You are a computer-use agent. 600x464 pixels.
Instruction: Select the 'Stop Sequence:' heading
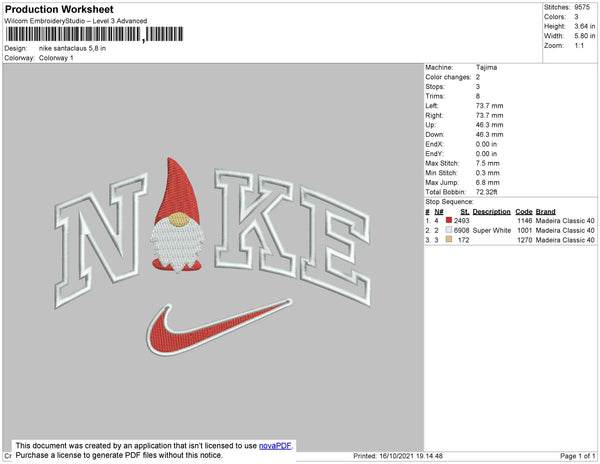[x=449, y=202]
